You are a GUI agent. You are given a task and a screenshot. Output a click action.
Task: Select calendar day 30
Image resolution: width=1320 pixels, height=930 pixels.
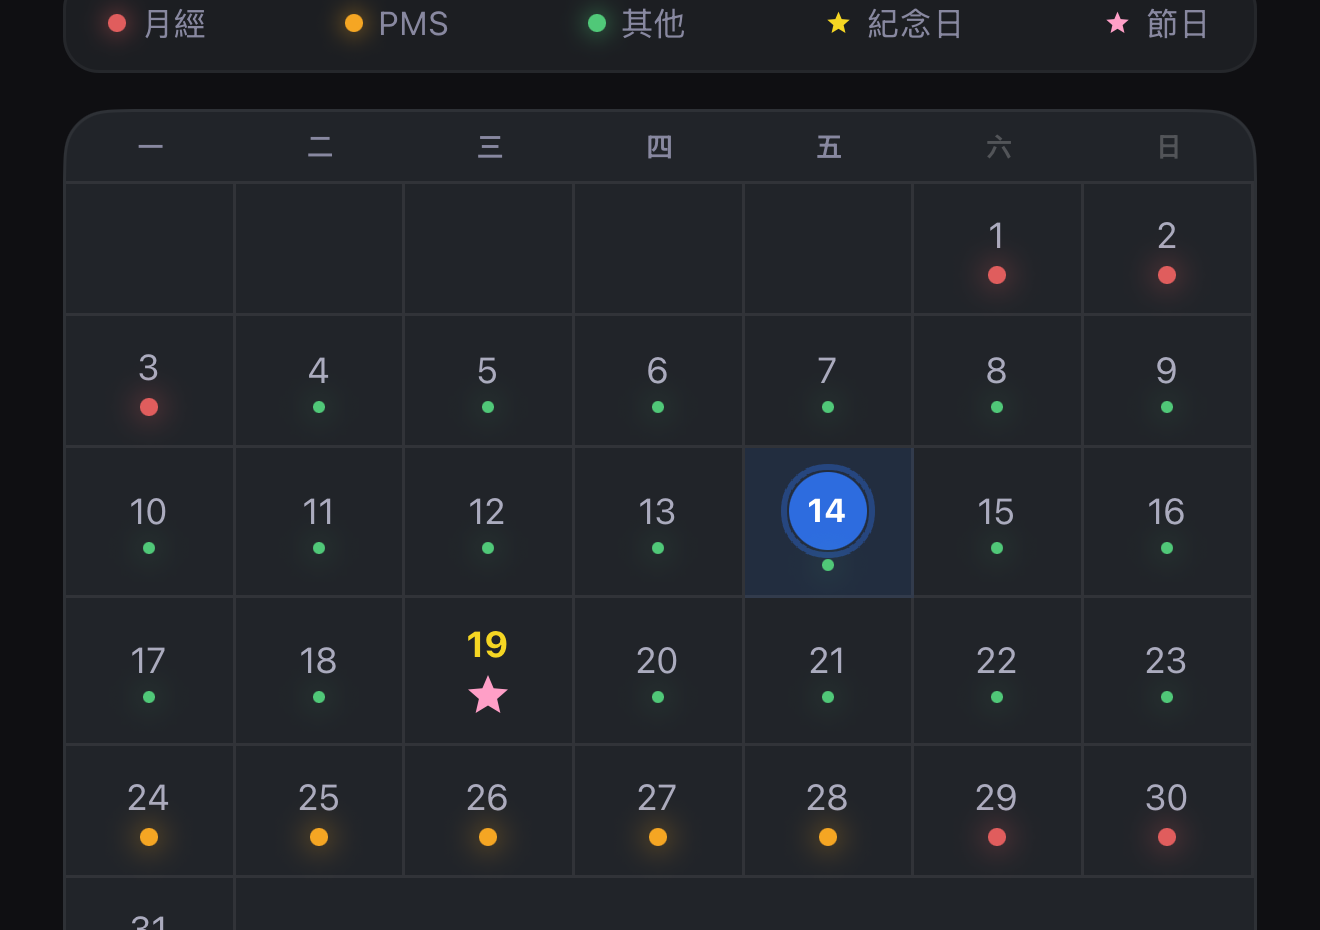(x=1167, y=810)
